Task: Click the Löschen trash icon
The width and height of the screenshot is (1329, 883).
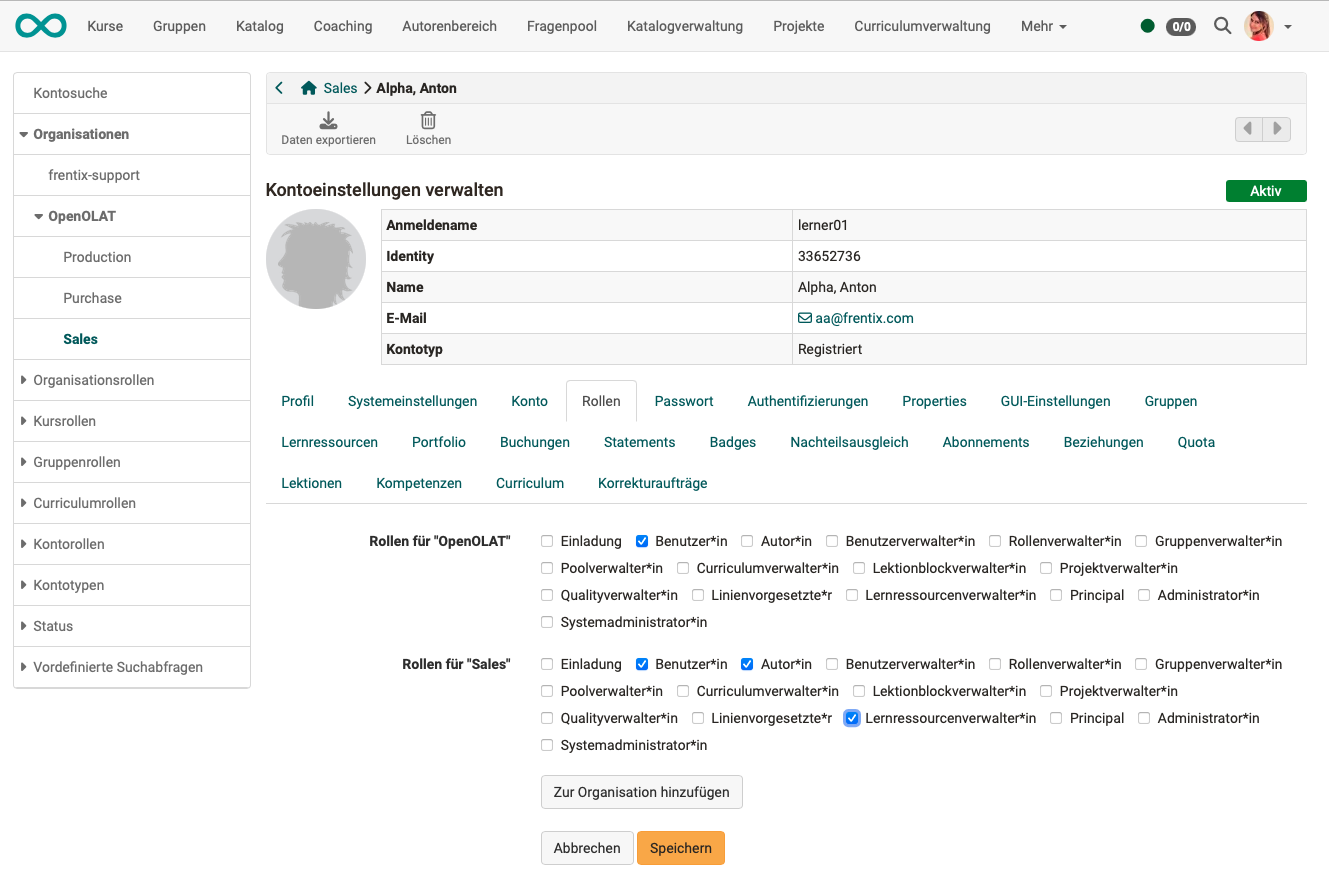Action: (428, 121)
